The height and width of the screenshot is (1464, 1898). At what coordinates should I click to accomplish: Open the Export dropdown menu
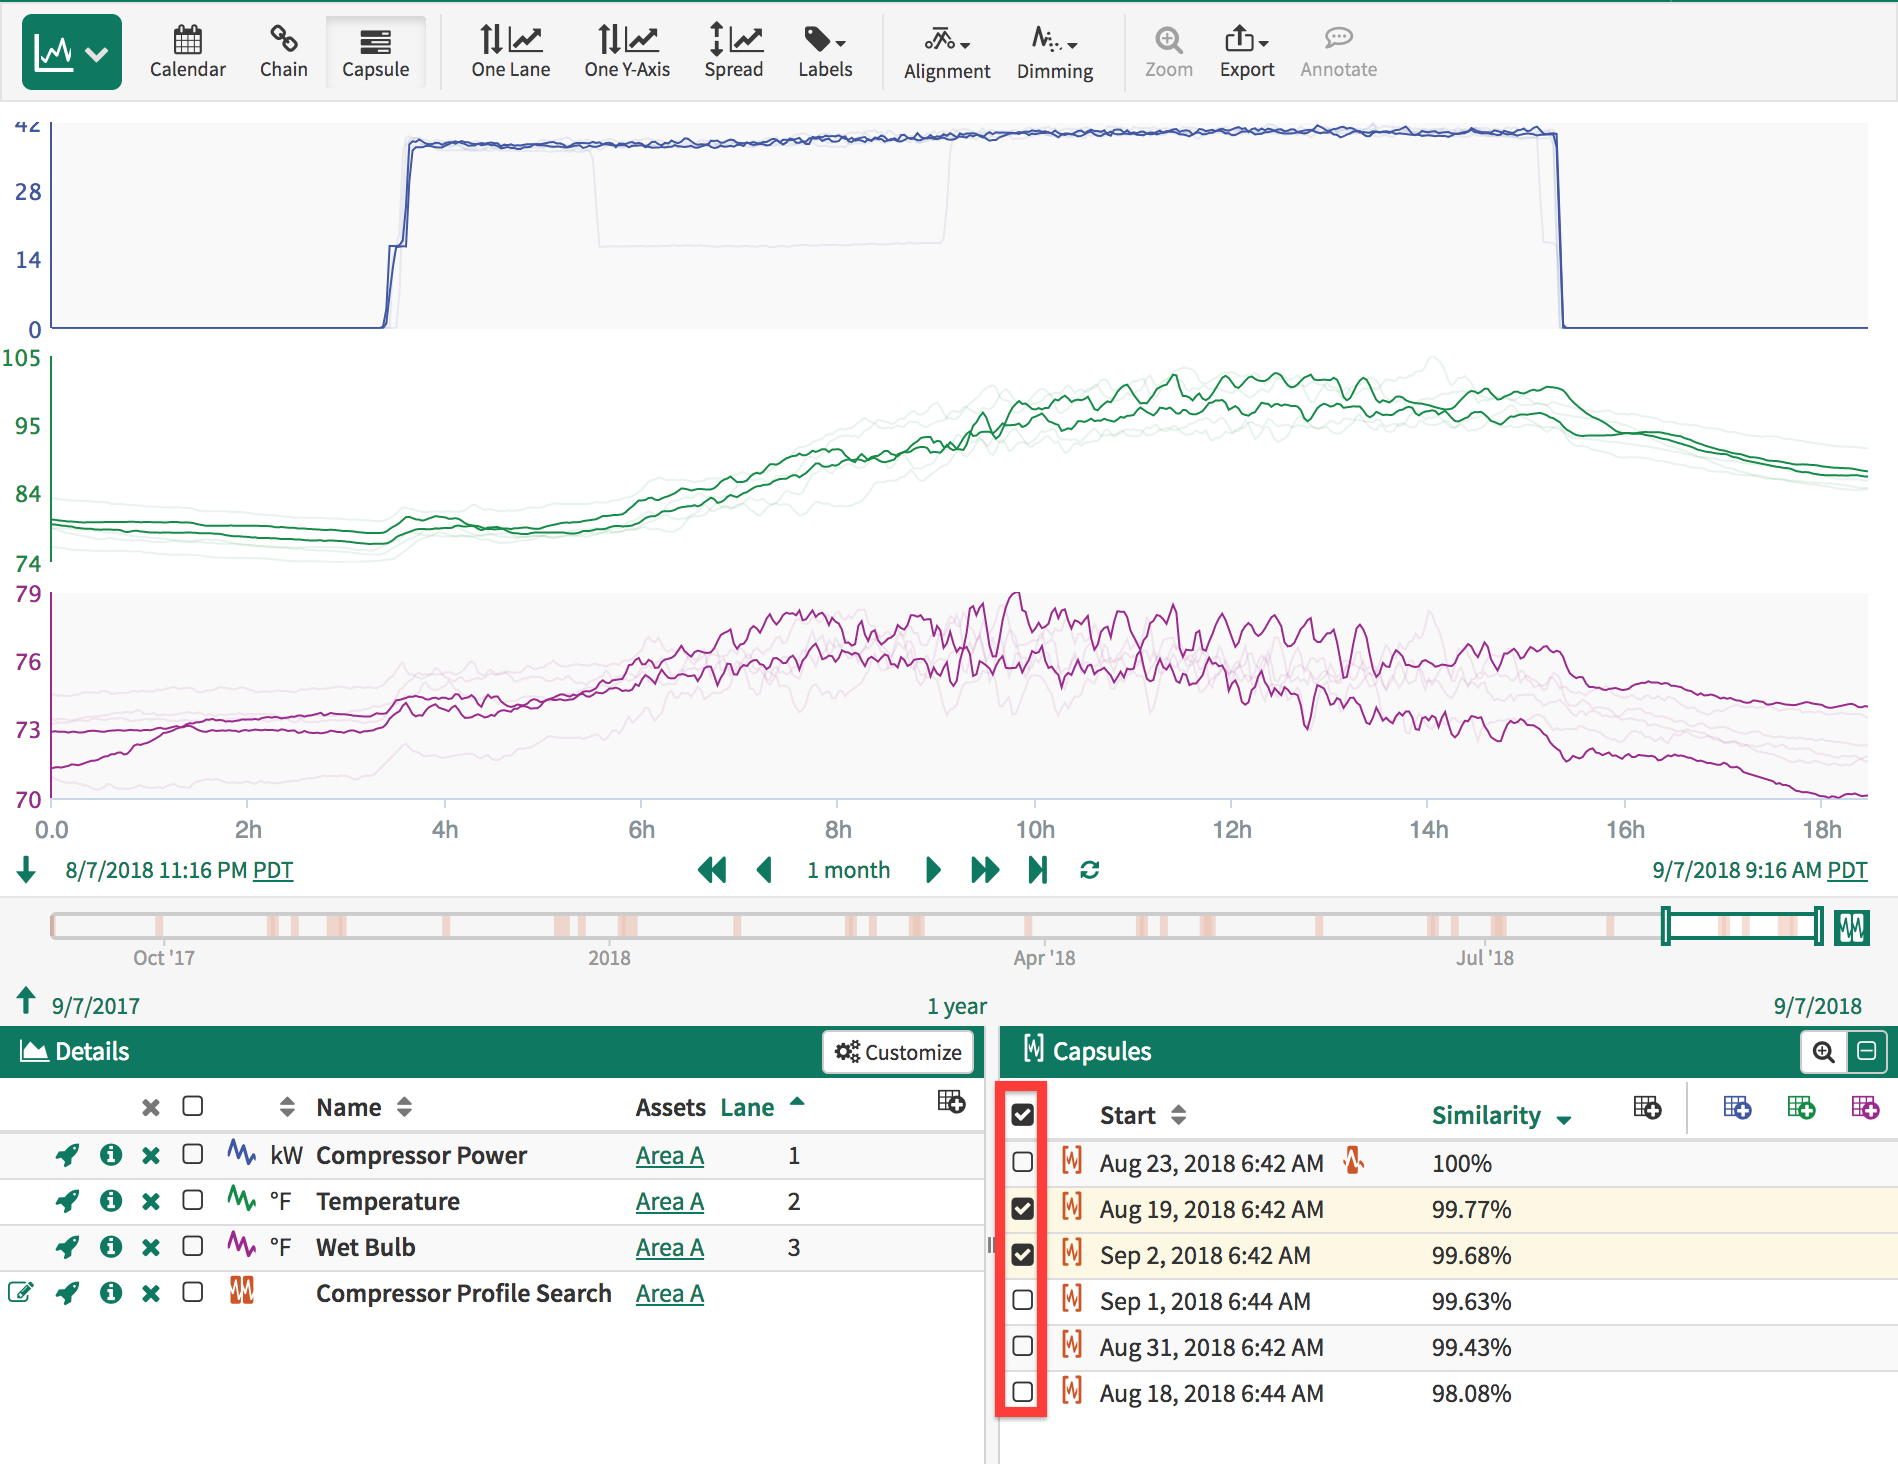tap(1246, 52)
